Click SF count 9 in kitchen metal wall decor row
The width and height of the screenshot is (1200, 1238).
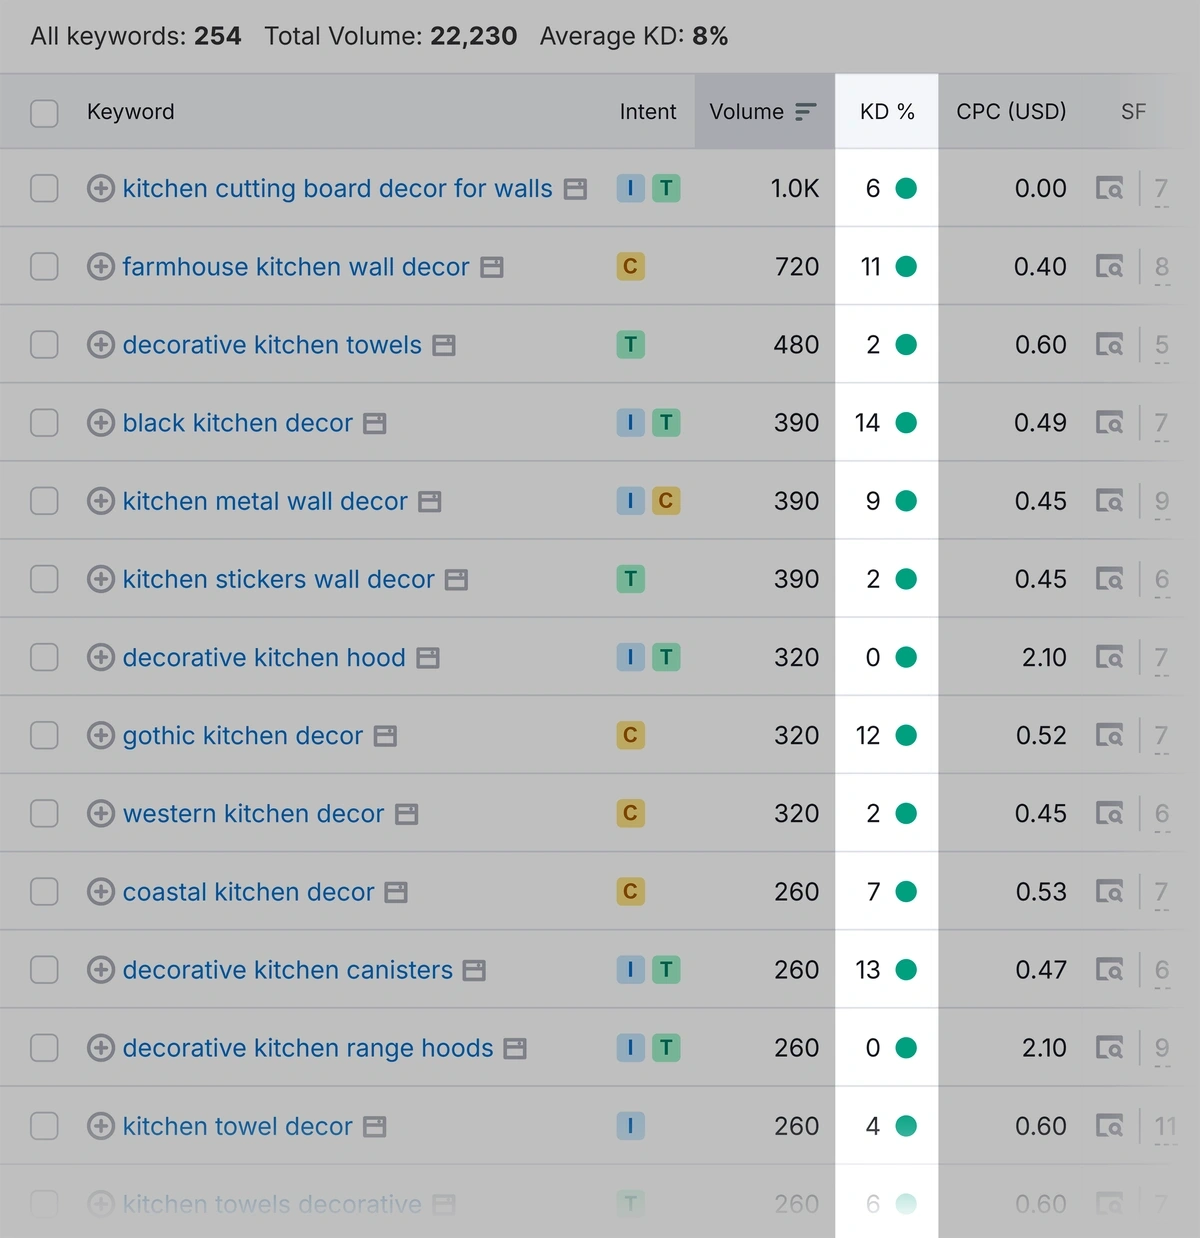[1161, 501]
